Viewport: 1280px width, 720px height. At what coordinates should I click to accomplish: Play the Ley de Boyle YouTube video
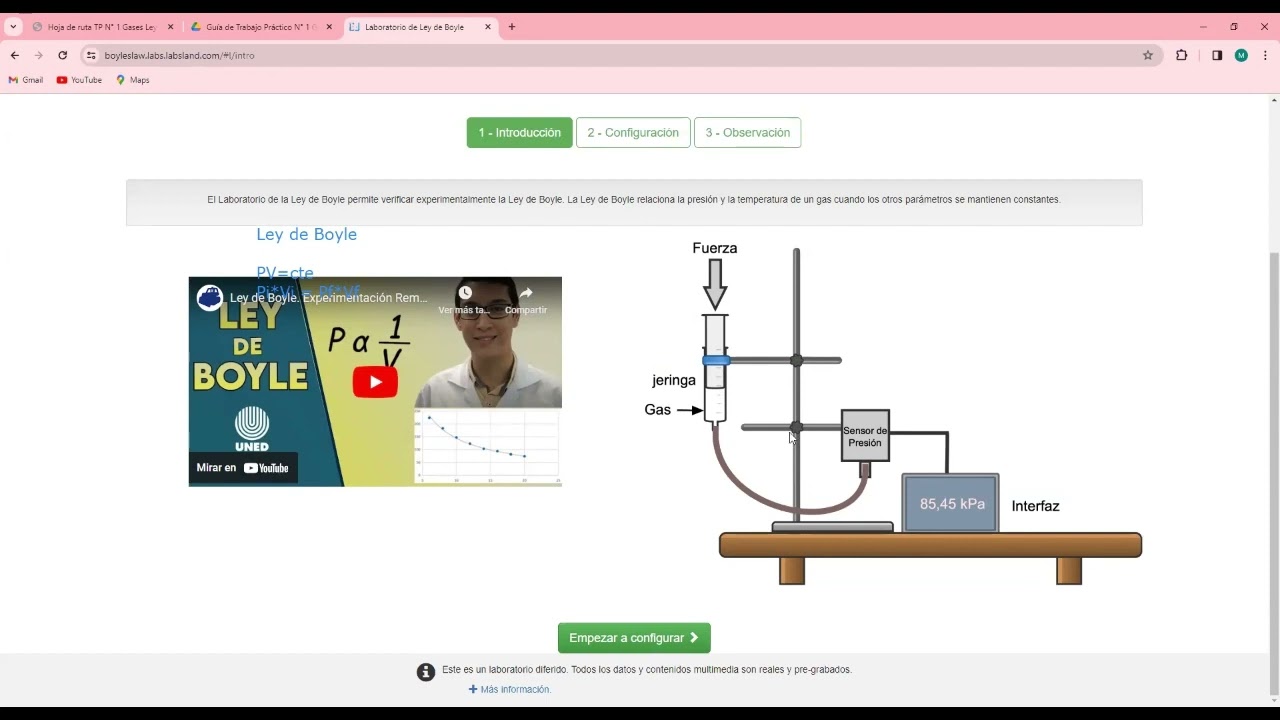(375, 382)
